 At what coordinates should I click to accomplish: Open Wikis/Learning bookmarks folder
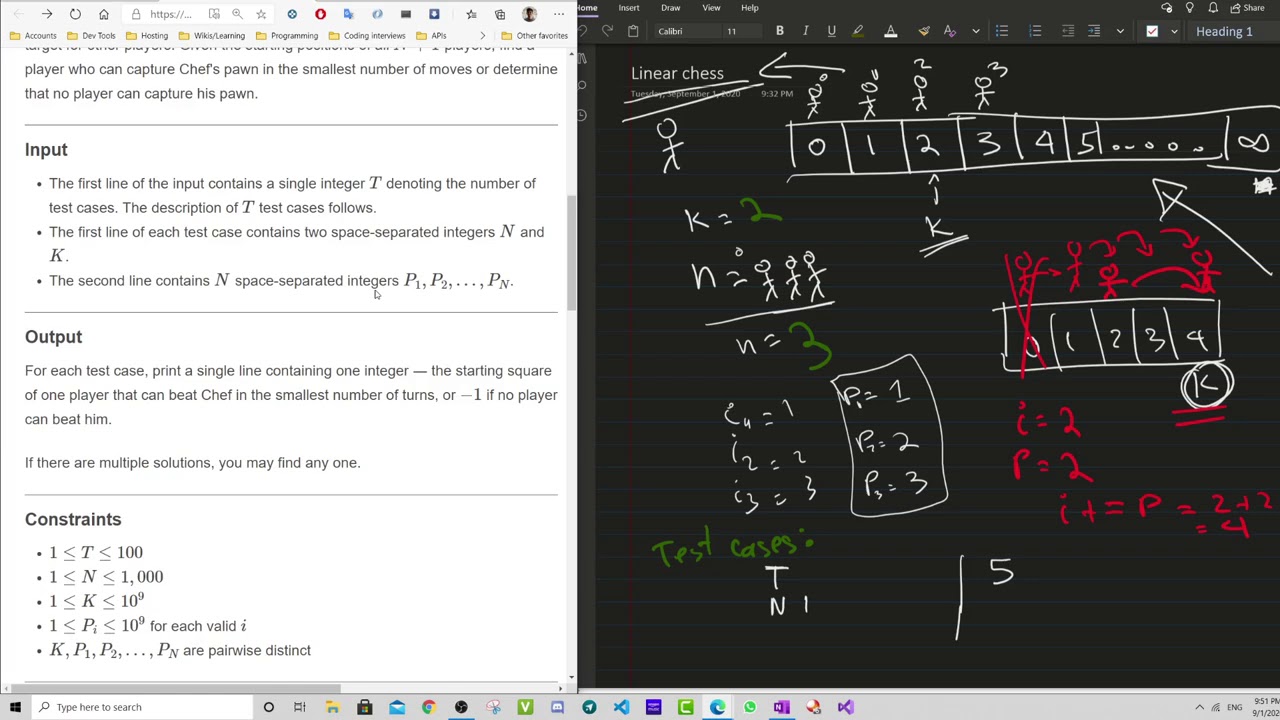point(212,36)
